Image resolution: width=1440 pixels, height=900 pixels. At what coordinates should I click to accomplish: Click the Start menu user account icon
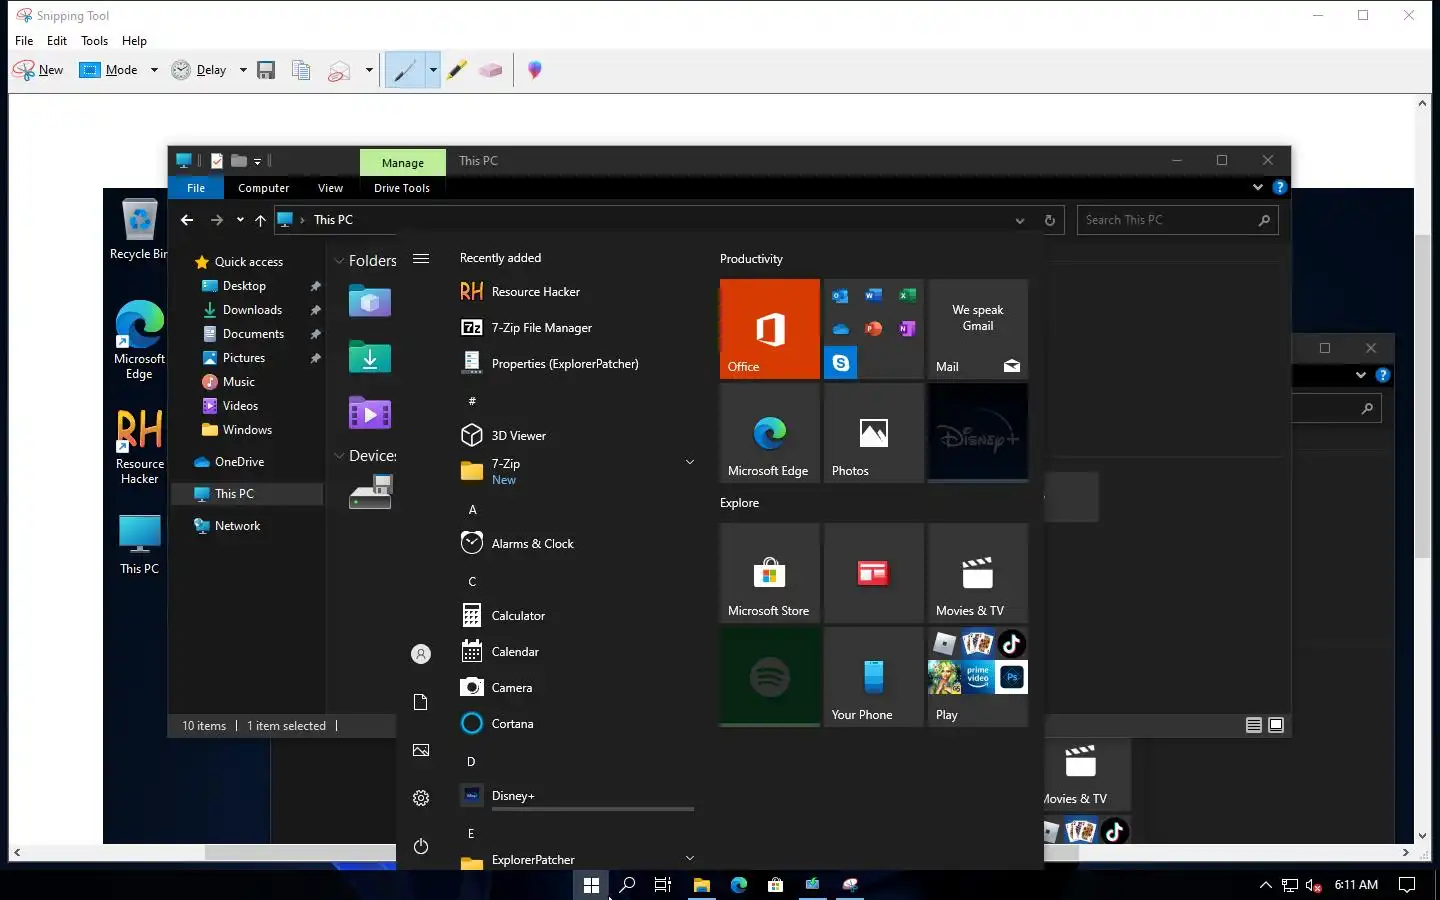click(x=421, y=654)
